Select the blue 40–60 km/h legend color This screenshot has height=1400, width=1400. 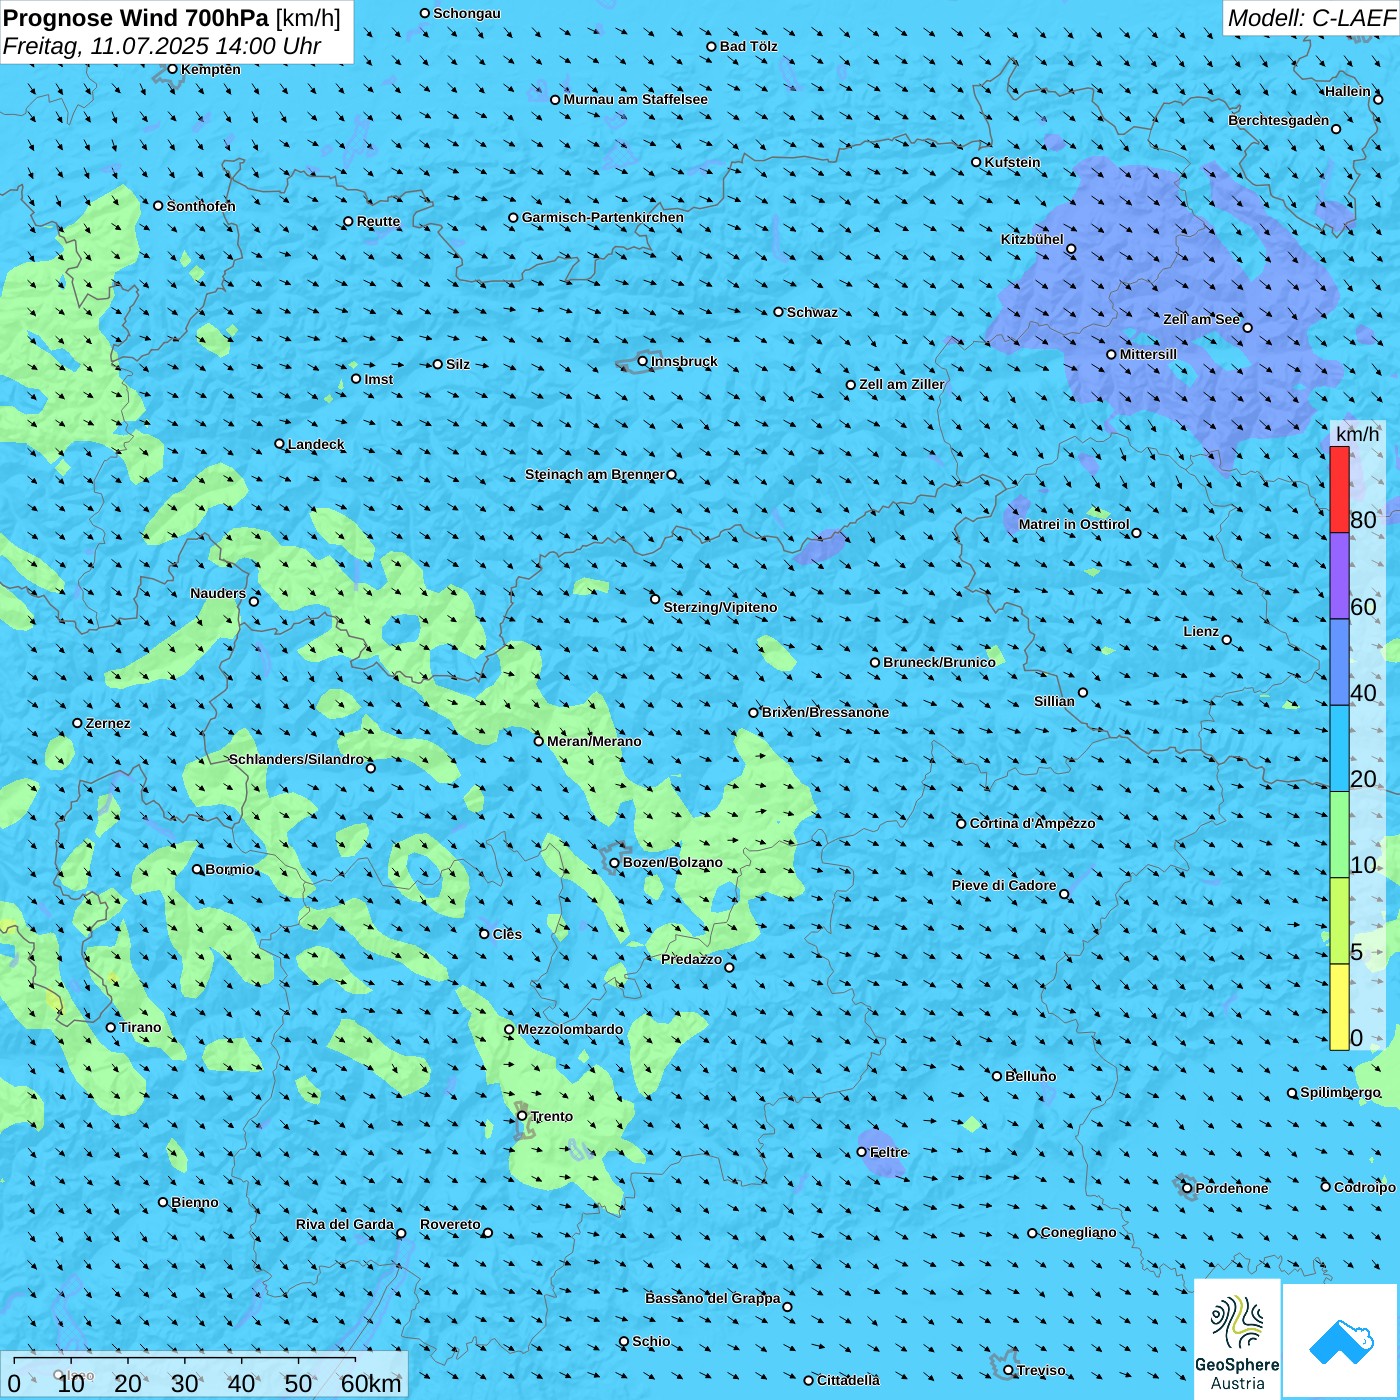click(x=1339, y=662)
